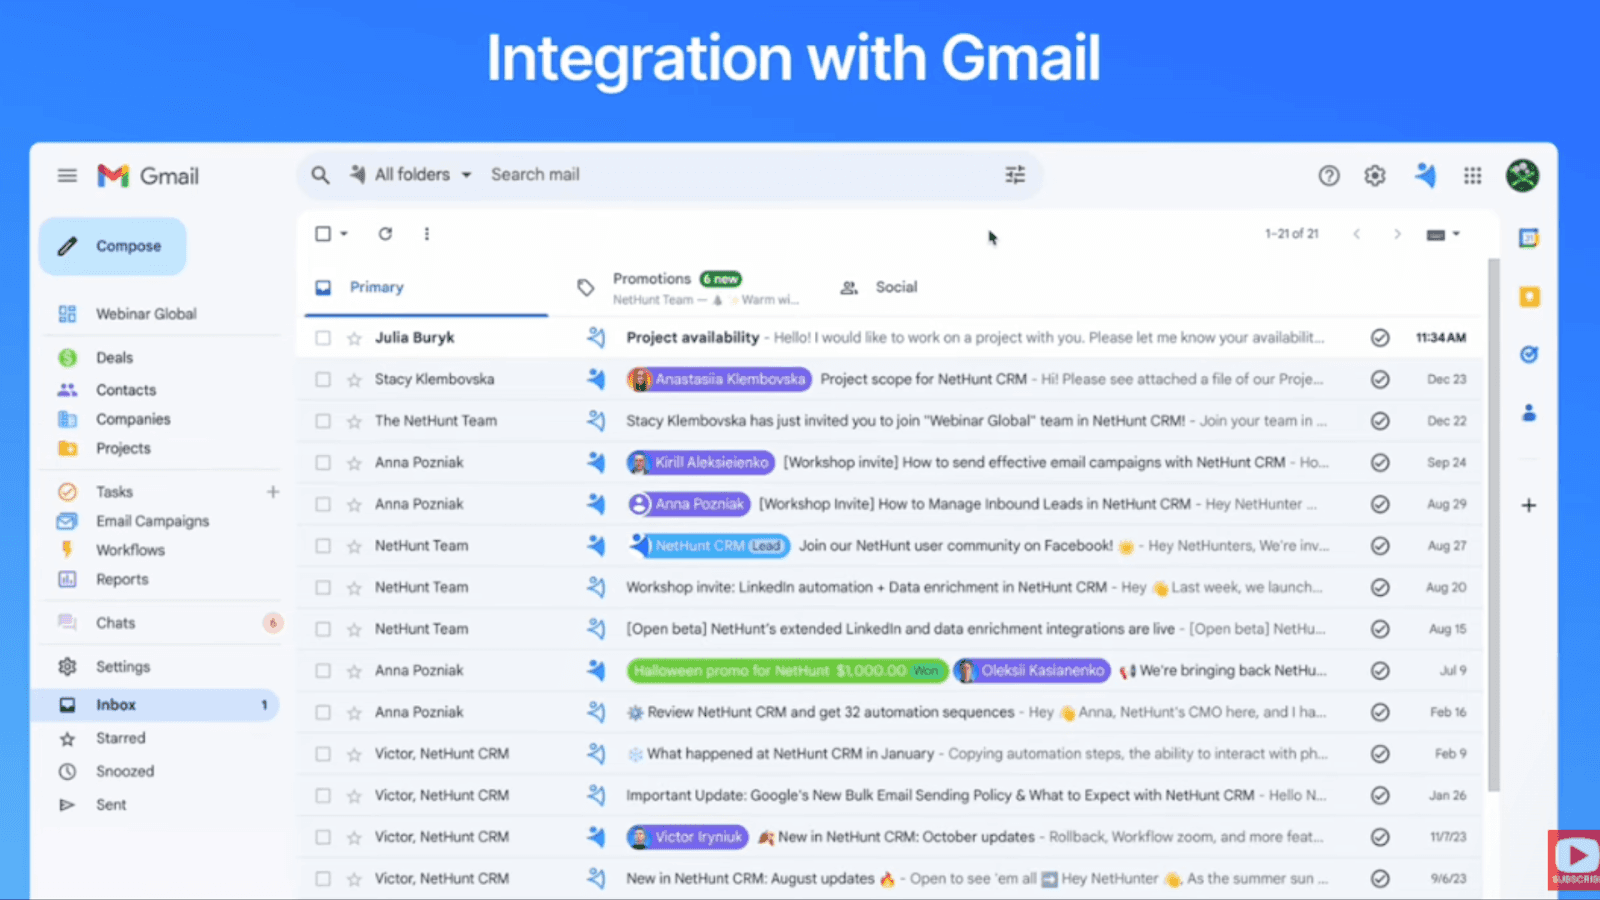Viewport: 1600px width, 900px height.
Task: Open the Workflows section
Action: point(130,550)
